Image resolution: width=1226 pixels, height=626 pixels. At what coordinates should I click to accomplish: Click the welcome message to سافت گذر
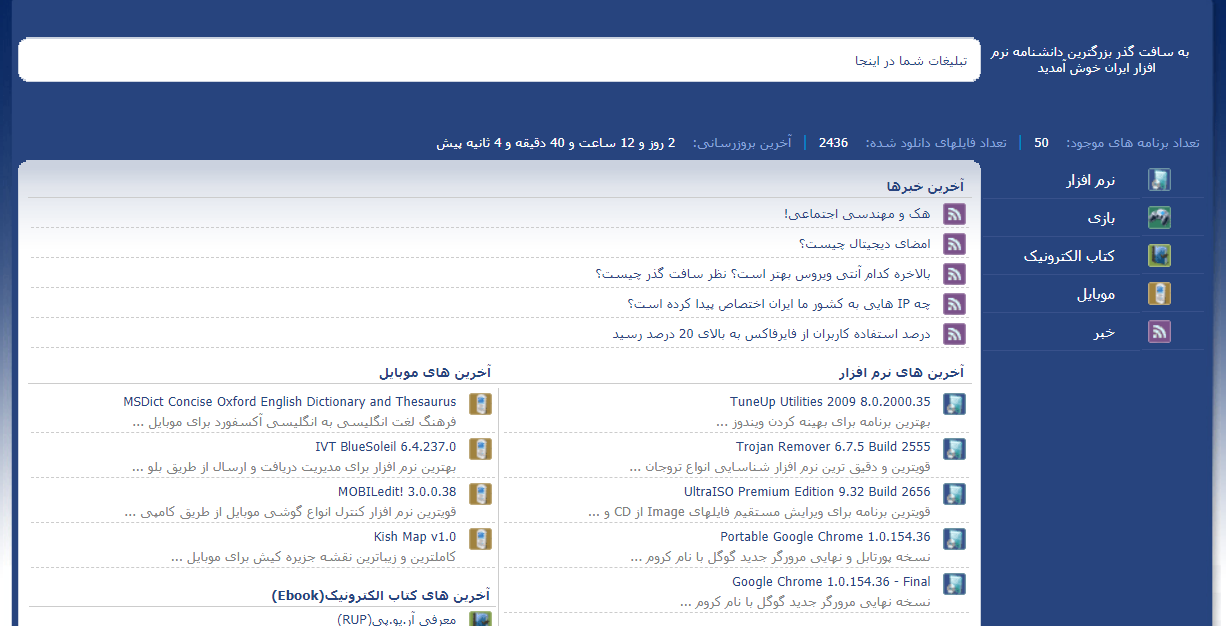pos(1090,60)
